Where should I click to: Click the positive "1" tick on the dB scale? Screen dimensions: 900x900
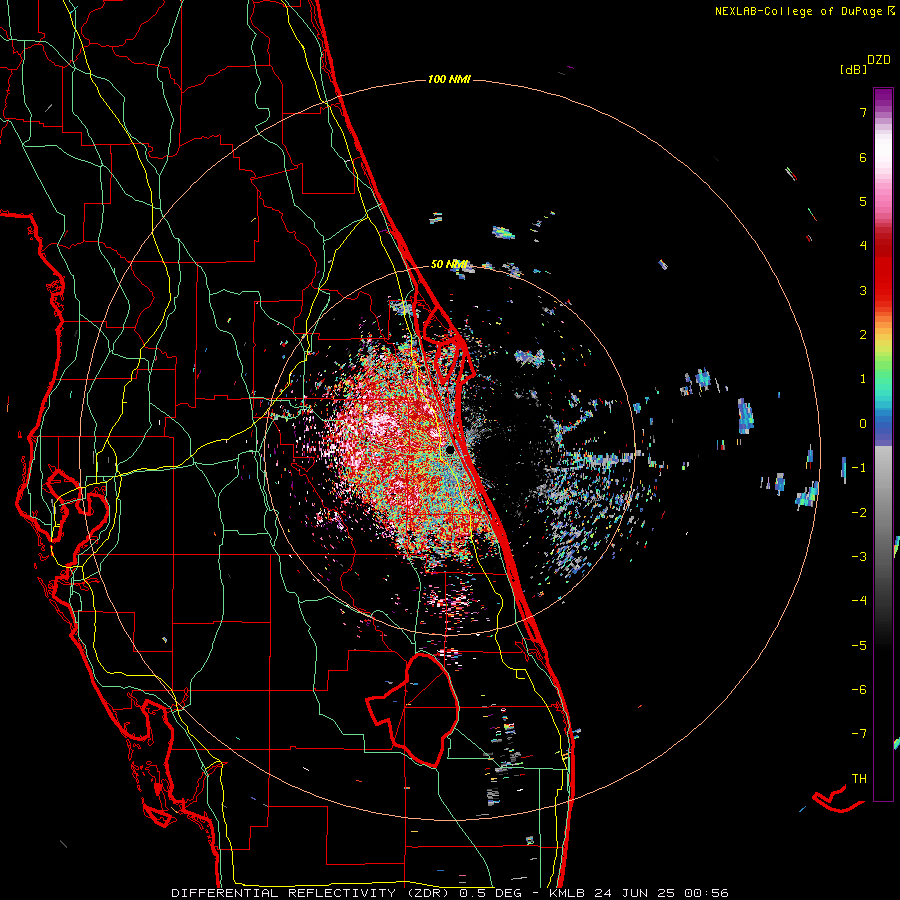pyautogui.click(x=863, y=379)
